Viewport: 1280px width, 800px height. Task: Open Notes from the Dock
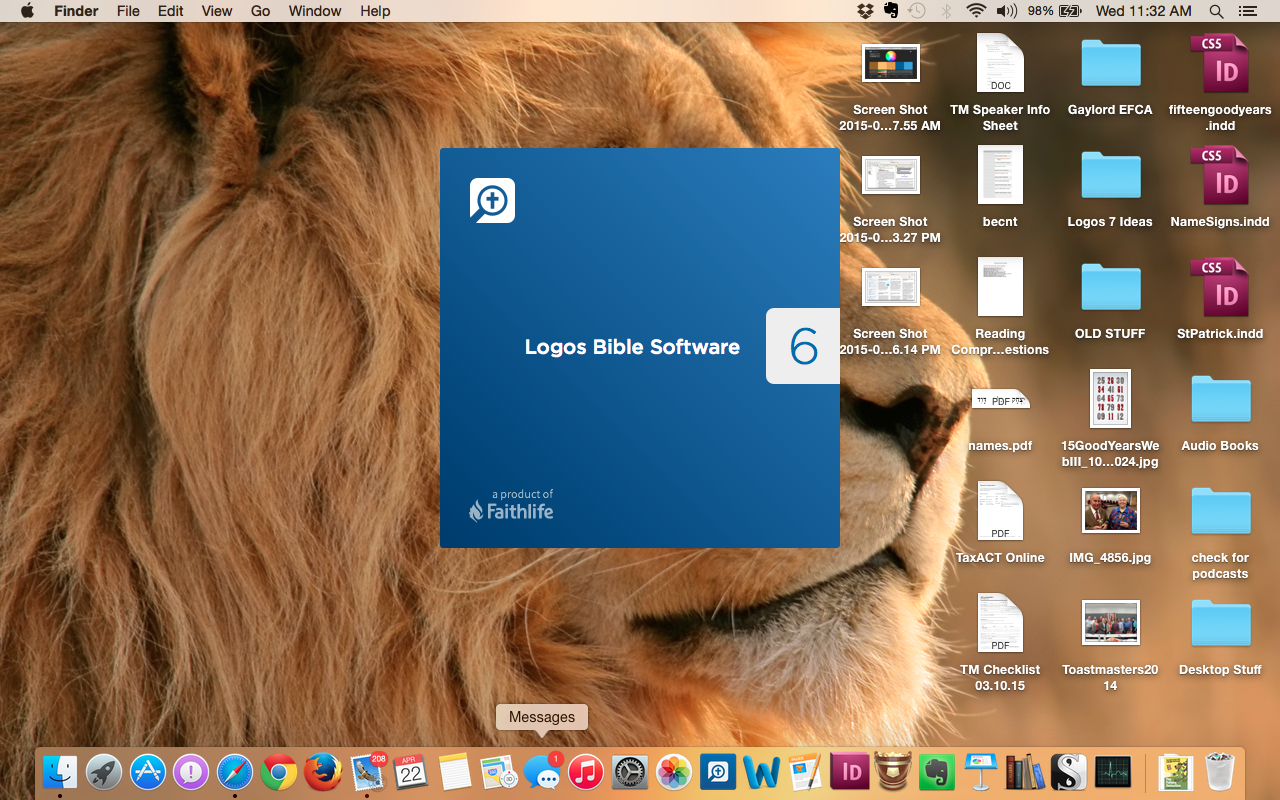pyautogui.click(x=454, y=772)
